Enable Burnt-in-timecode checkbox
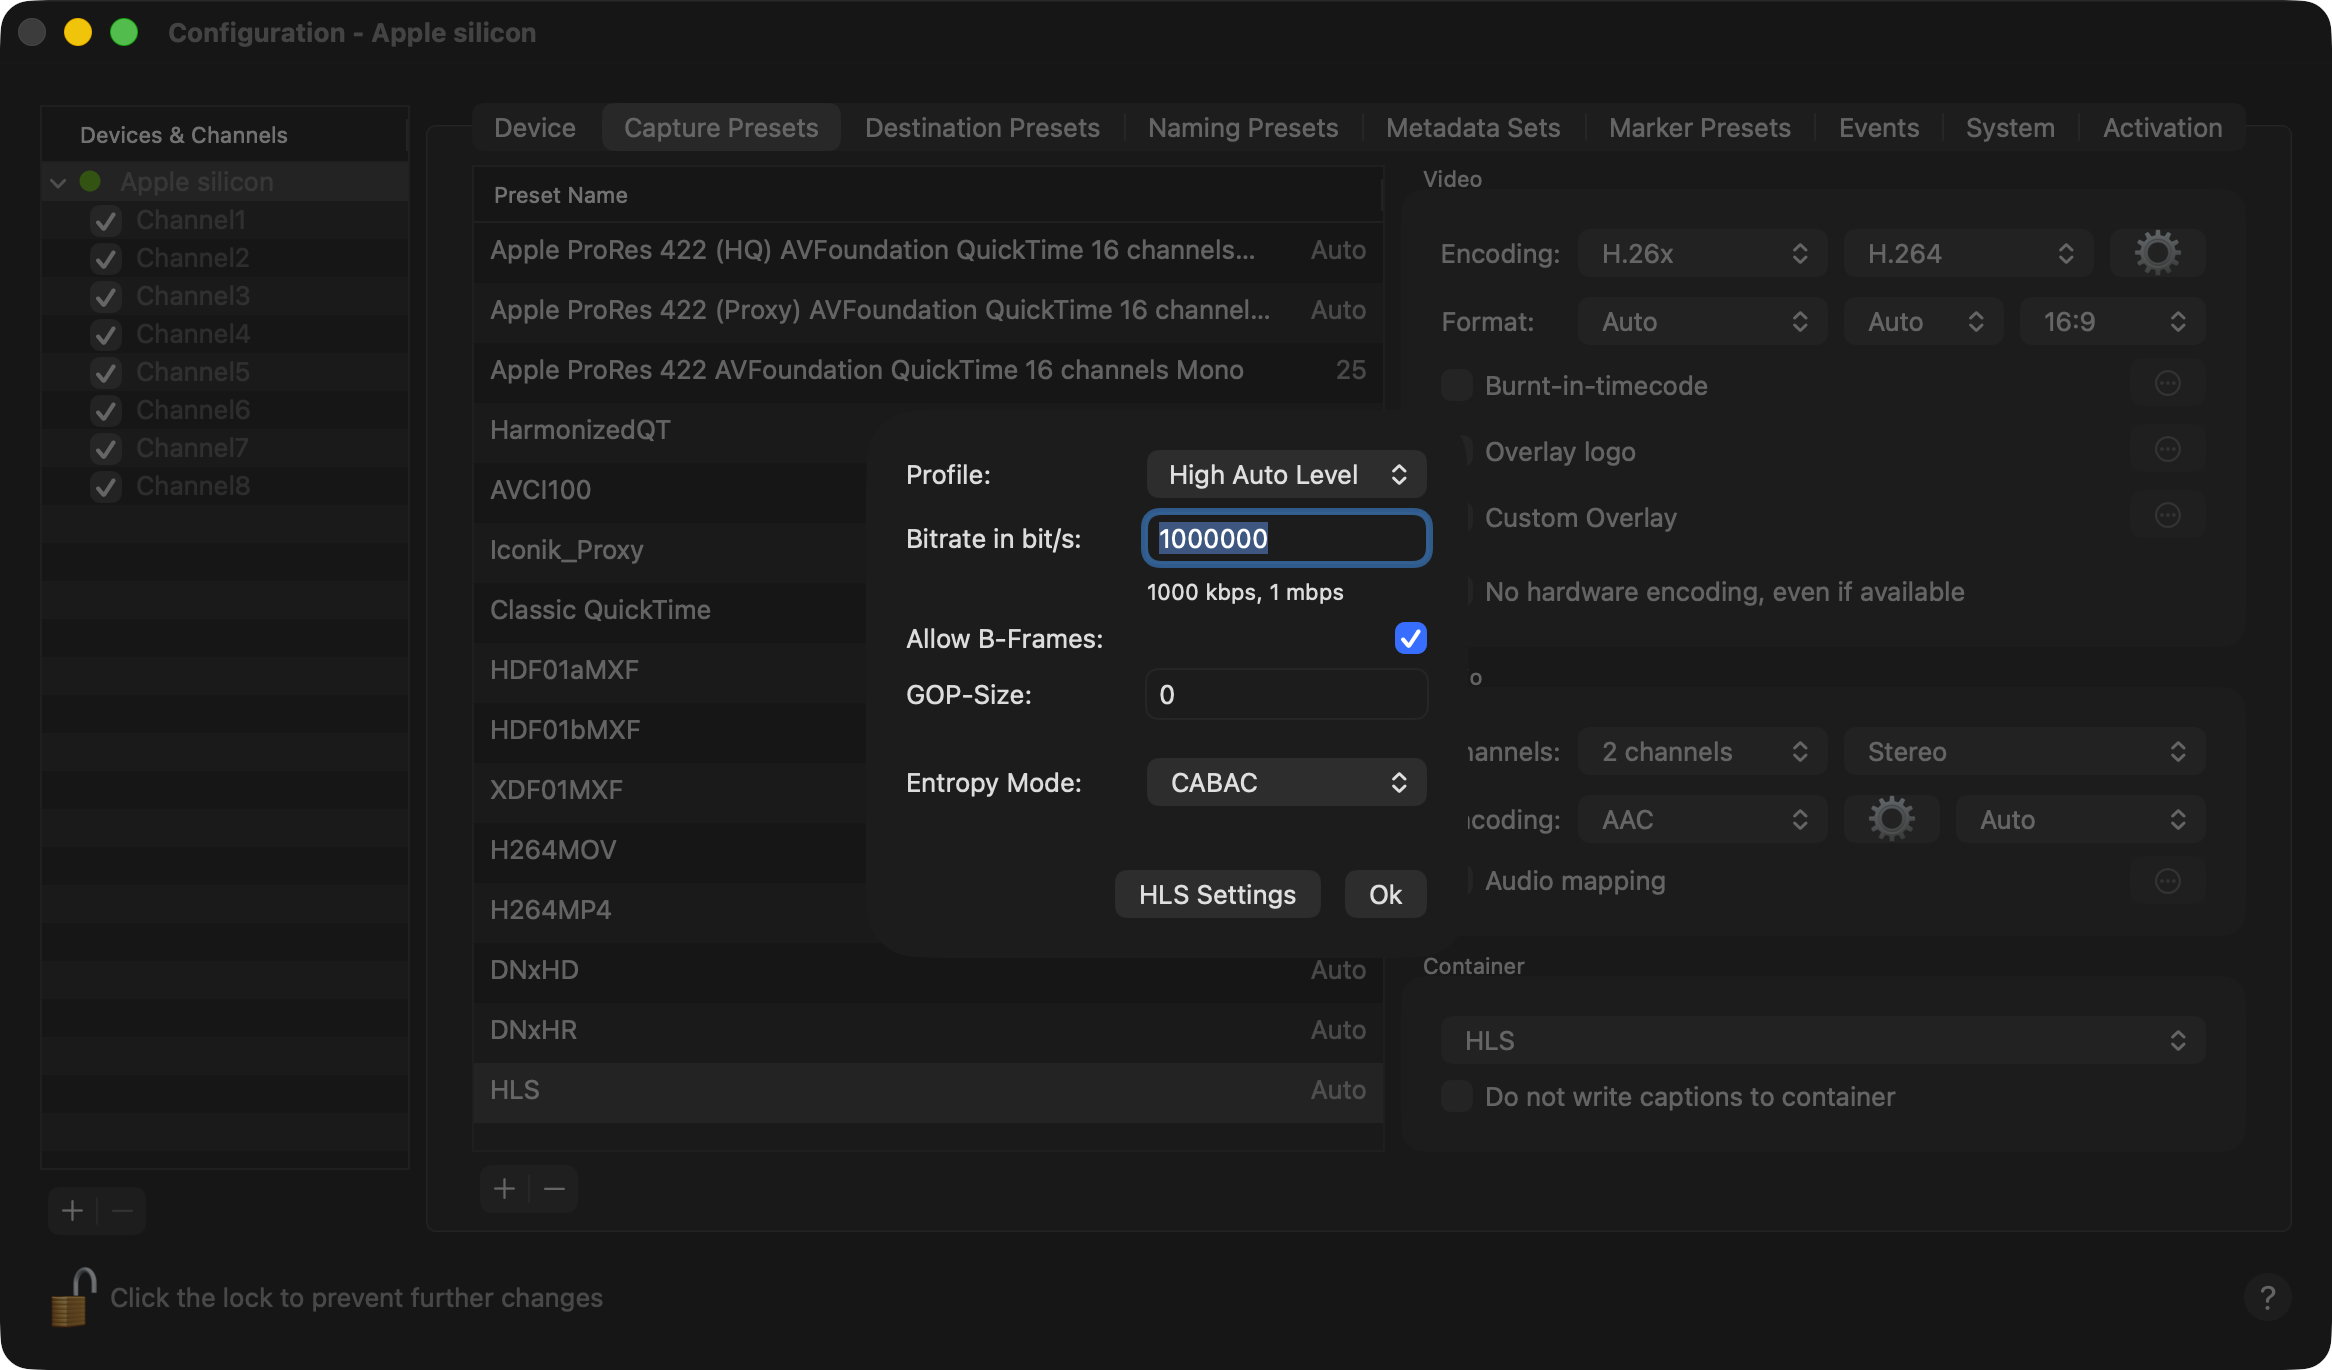The height and width of the screenshot is (1370, 2332). [1456, 385]
